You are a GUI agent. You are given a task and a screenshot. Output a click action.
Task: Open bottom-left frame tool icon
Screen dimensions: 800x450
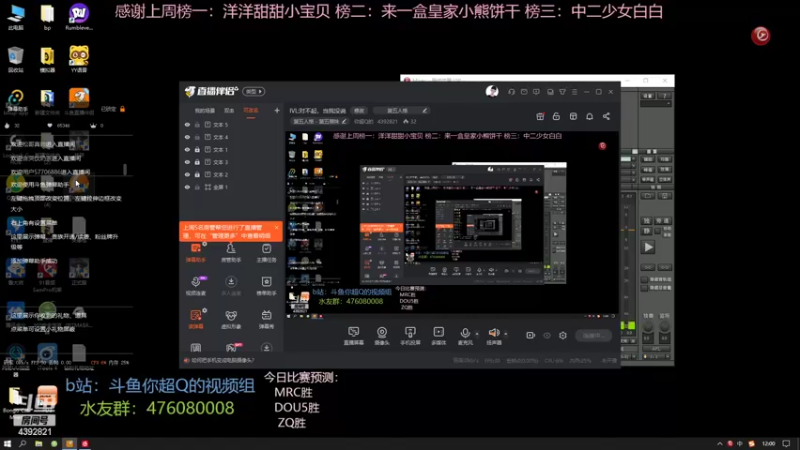pyautogui.click(x=196, y=348)
